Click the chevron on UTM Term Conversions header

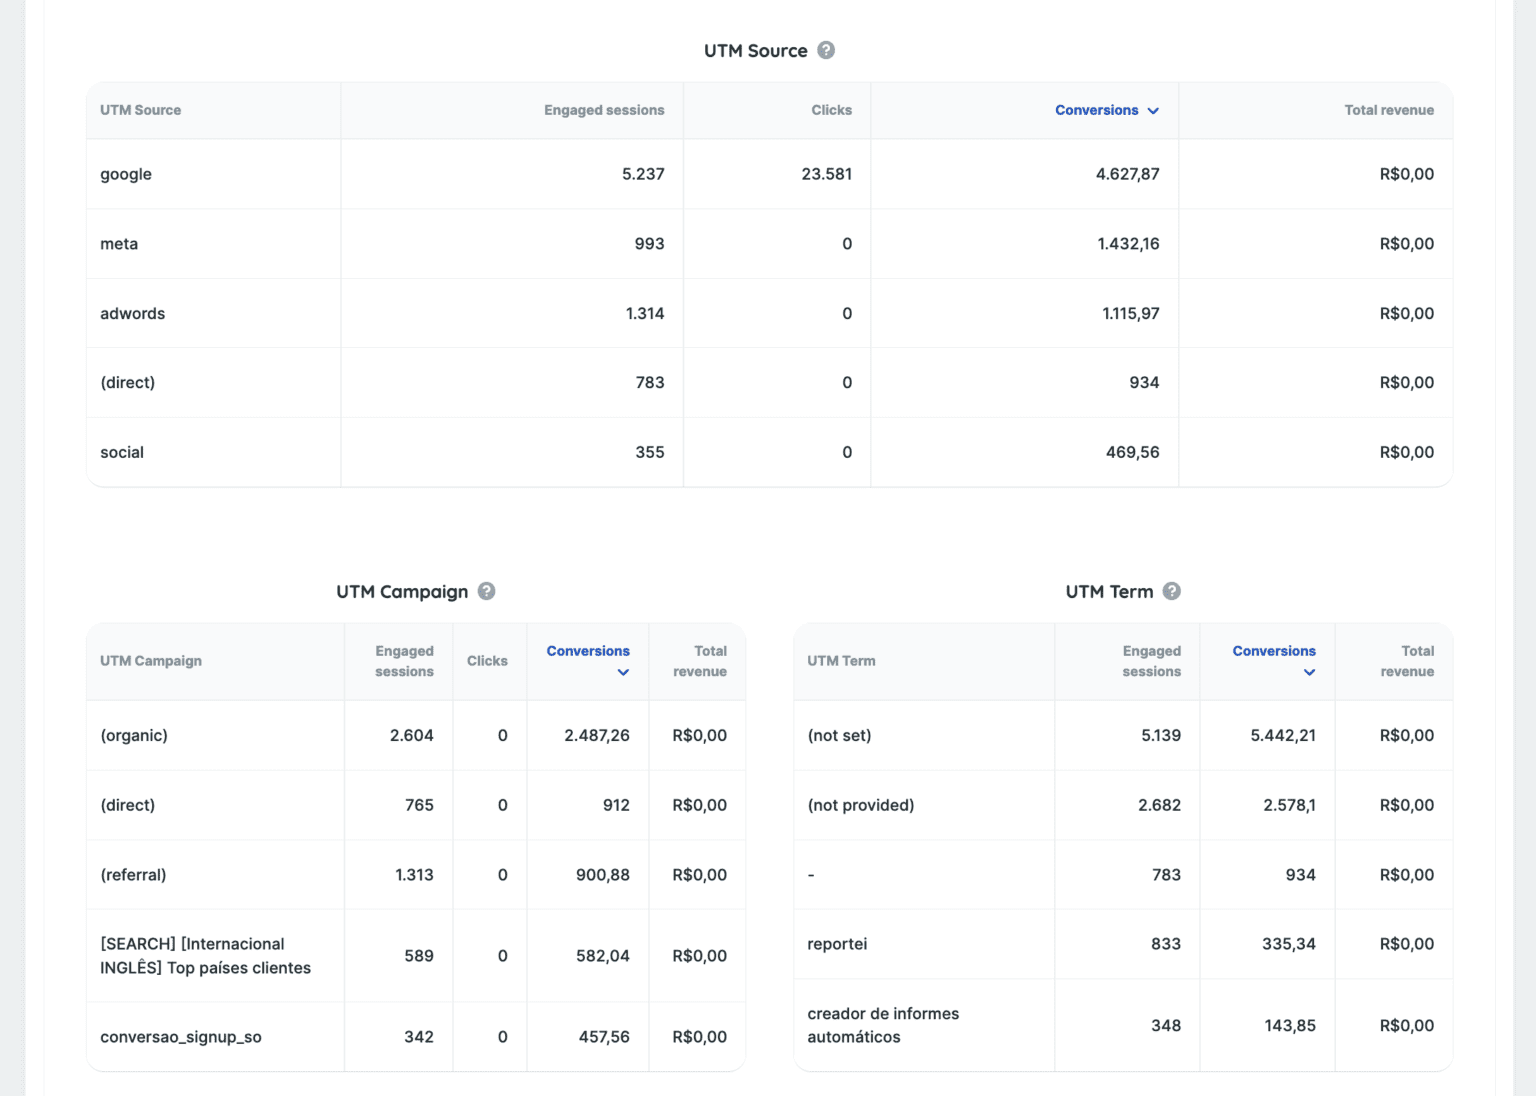pyautogui.click(x=1309, y=674)
